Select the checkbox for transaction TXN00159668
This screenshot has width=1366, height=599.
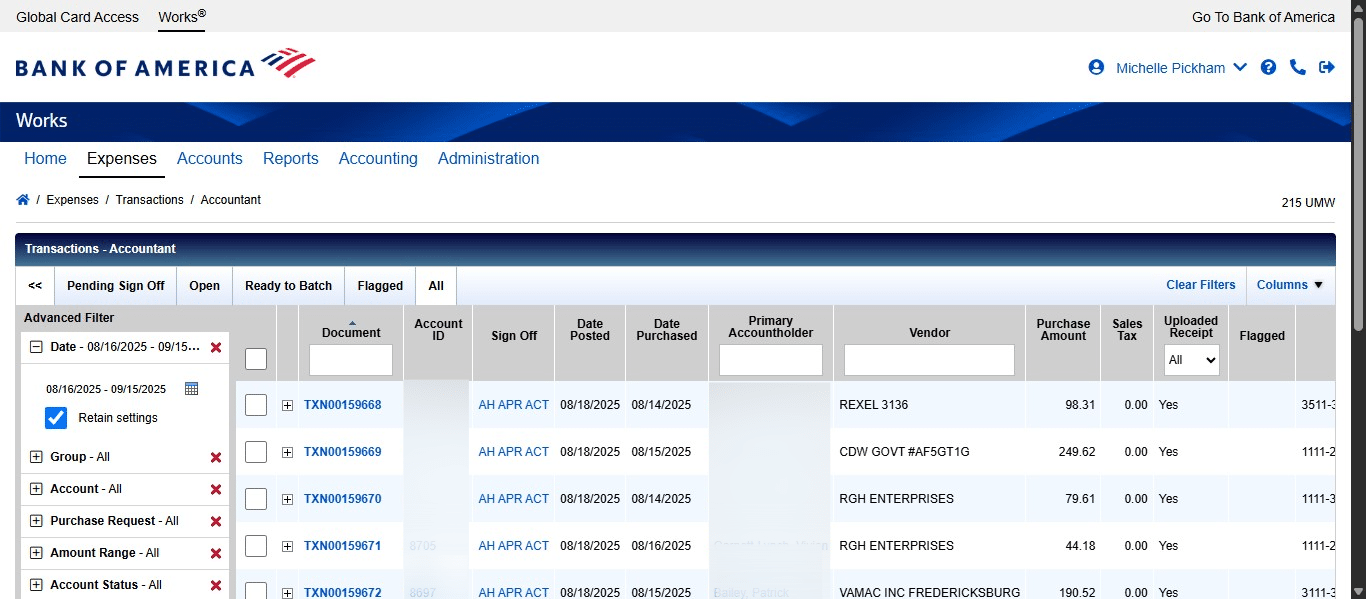pos(256,404)
